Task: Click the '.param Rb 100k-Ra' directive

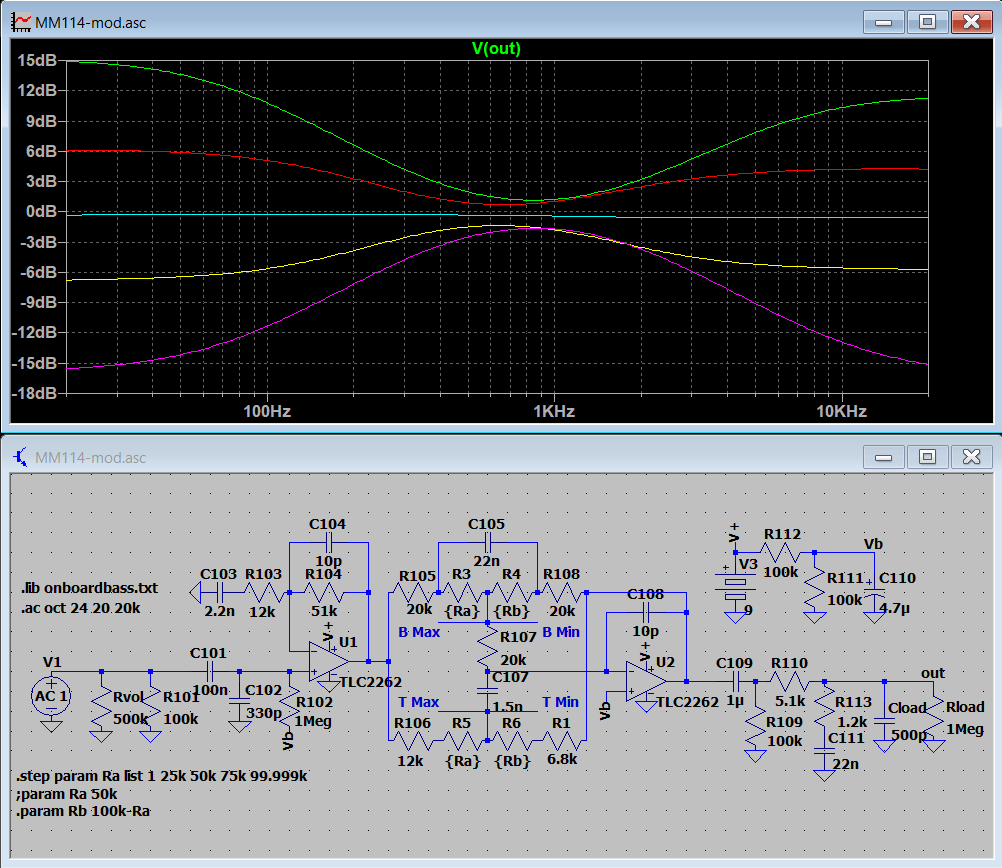Action: point(83,811)
